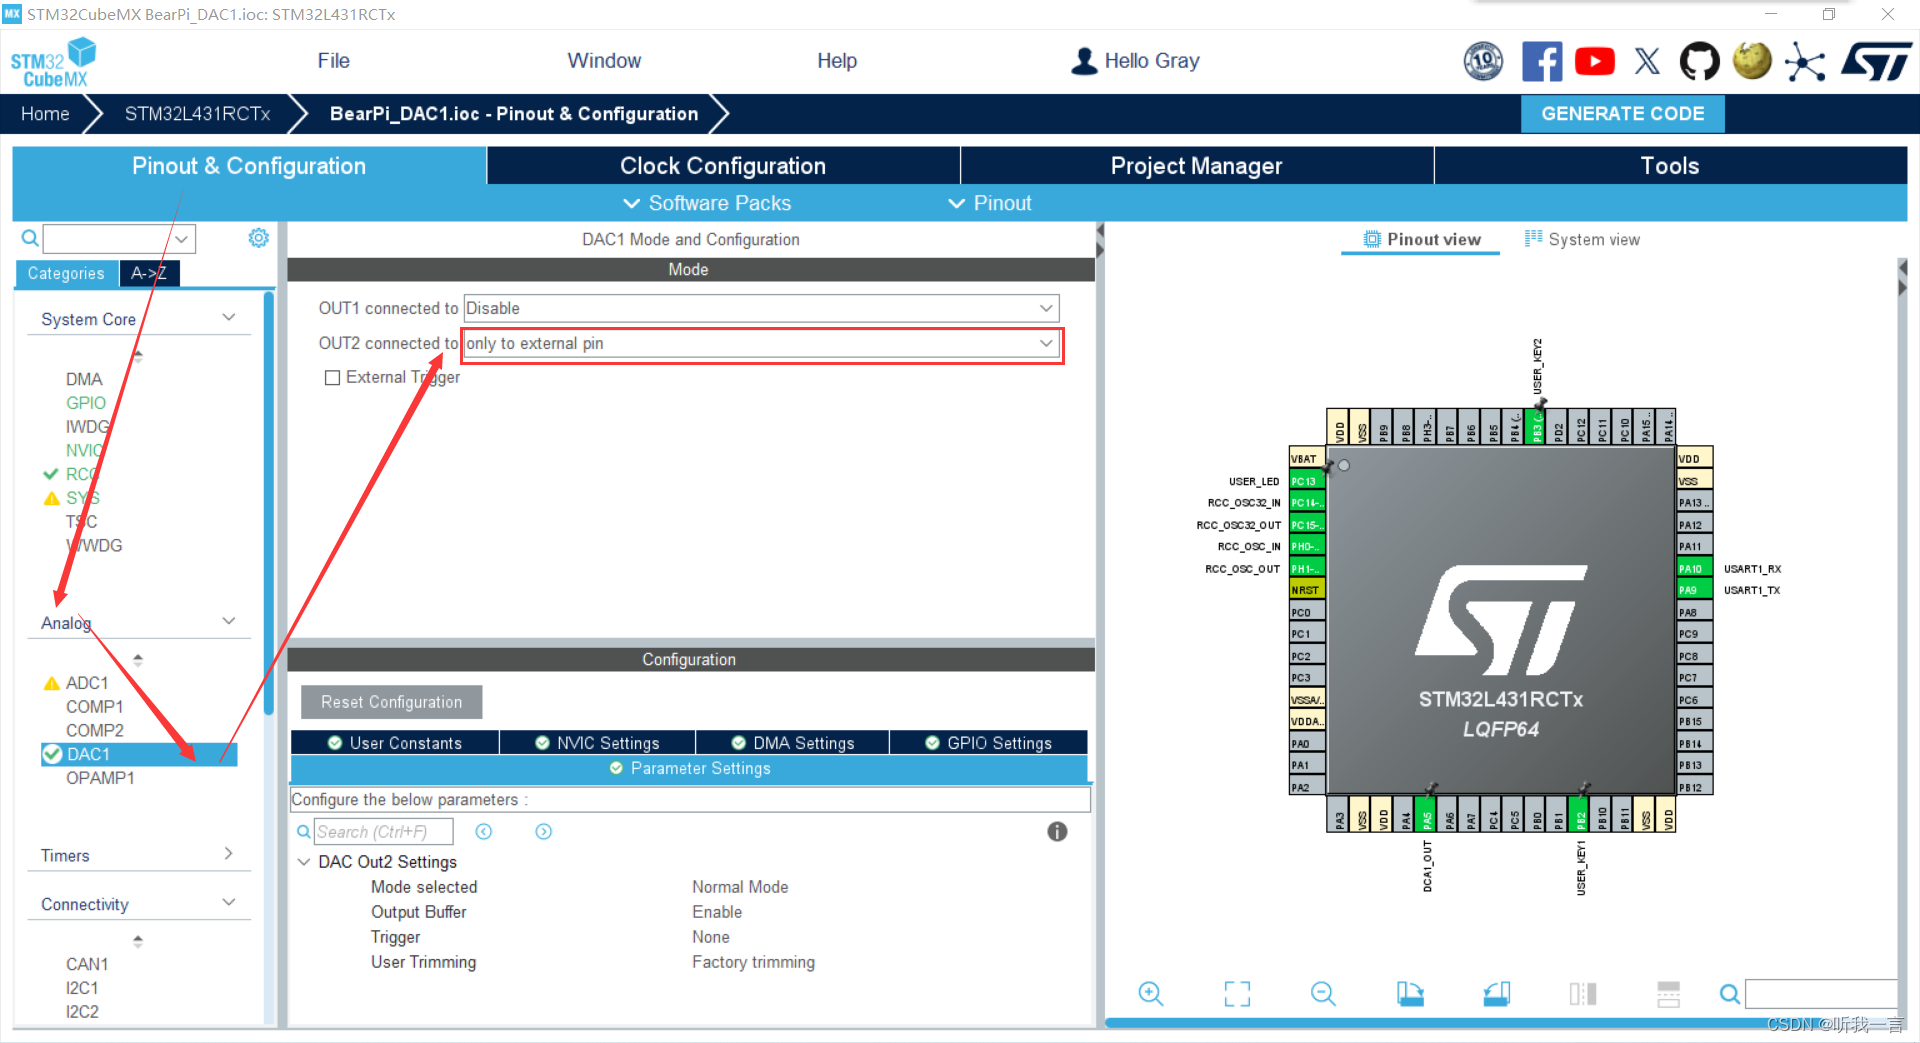The width and height of the screenshot is (1920, 1043).
Task: Open the File menu
Action: pyautogui.click(x=333, y=61)
